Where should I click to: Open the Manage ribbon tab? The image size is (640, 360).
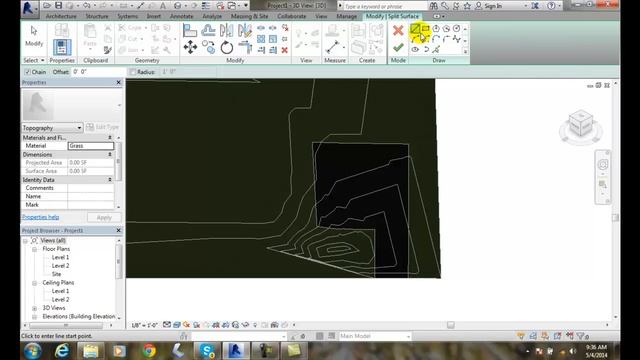347,16
